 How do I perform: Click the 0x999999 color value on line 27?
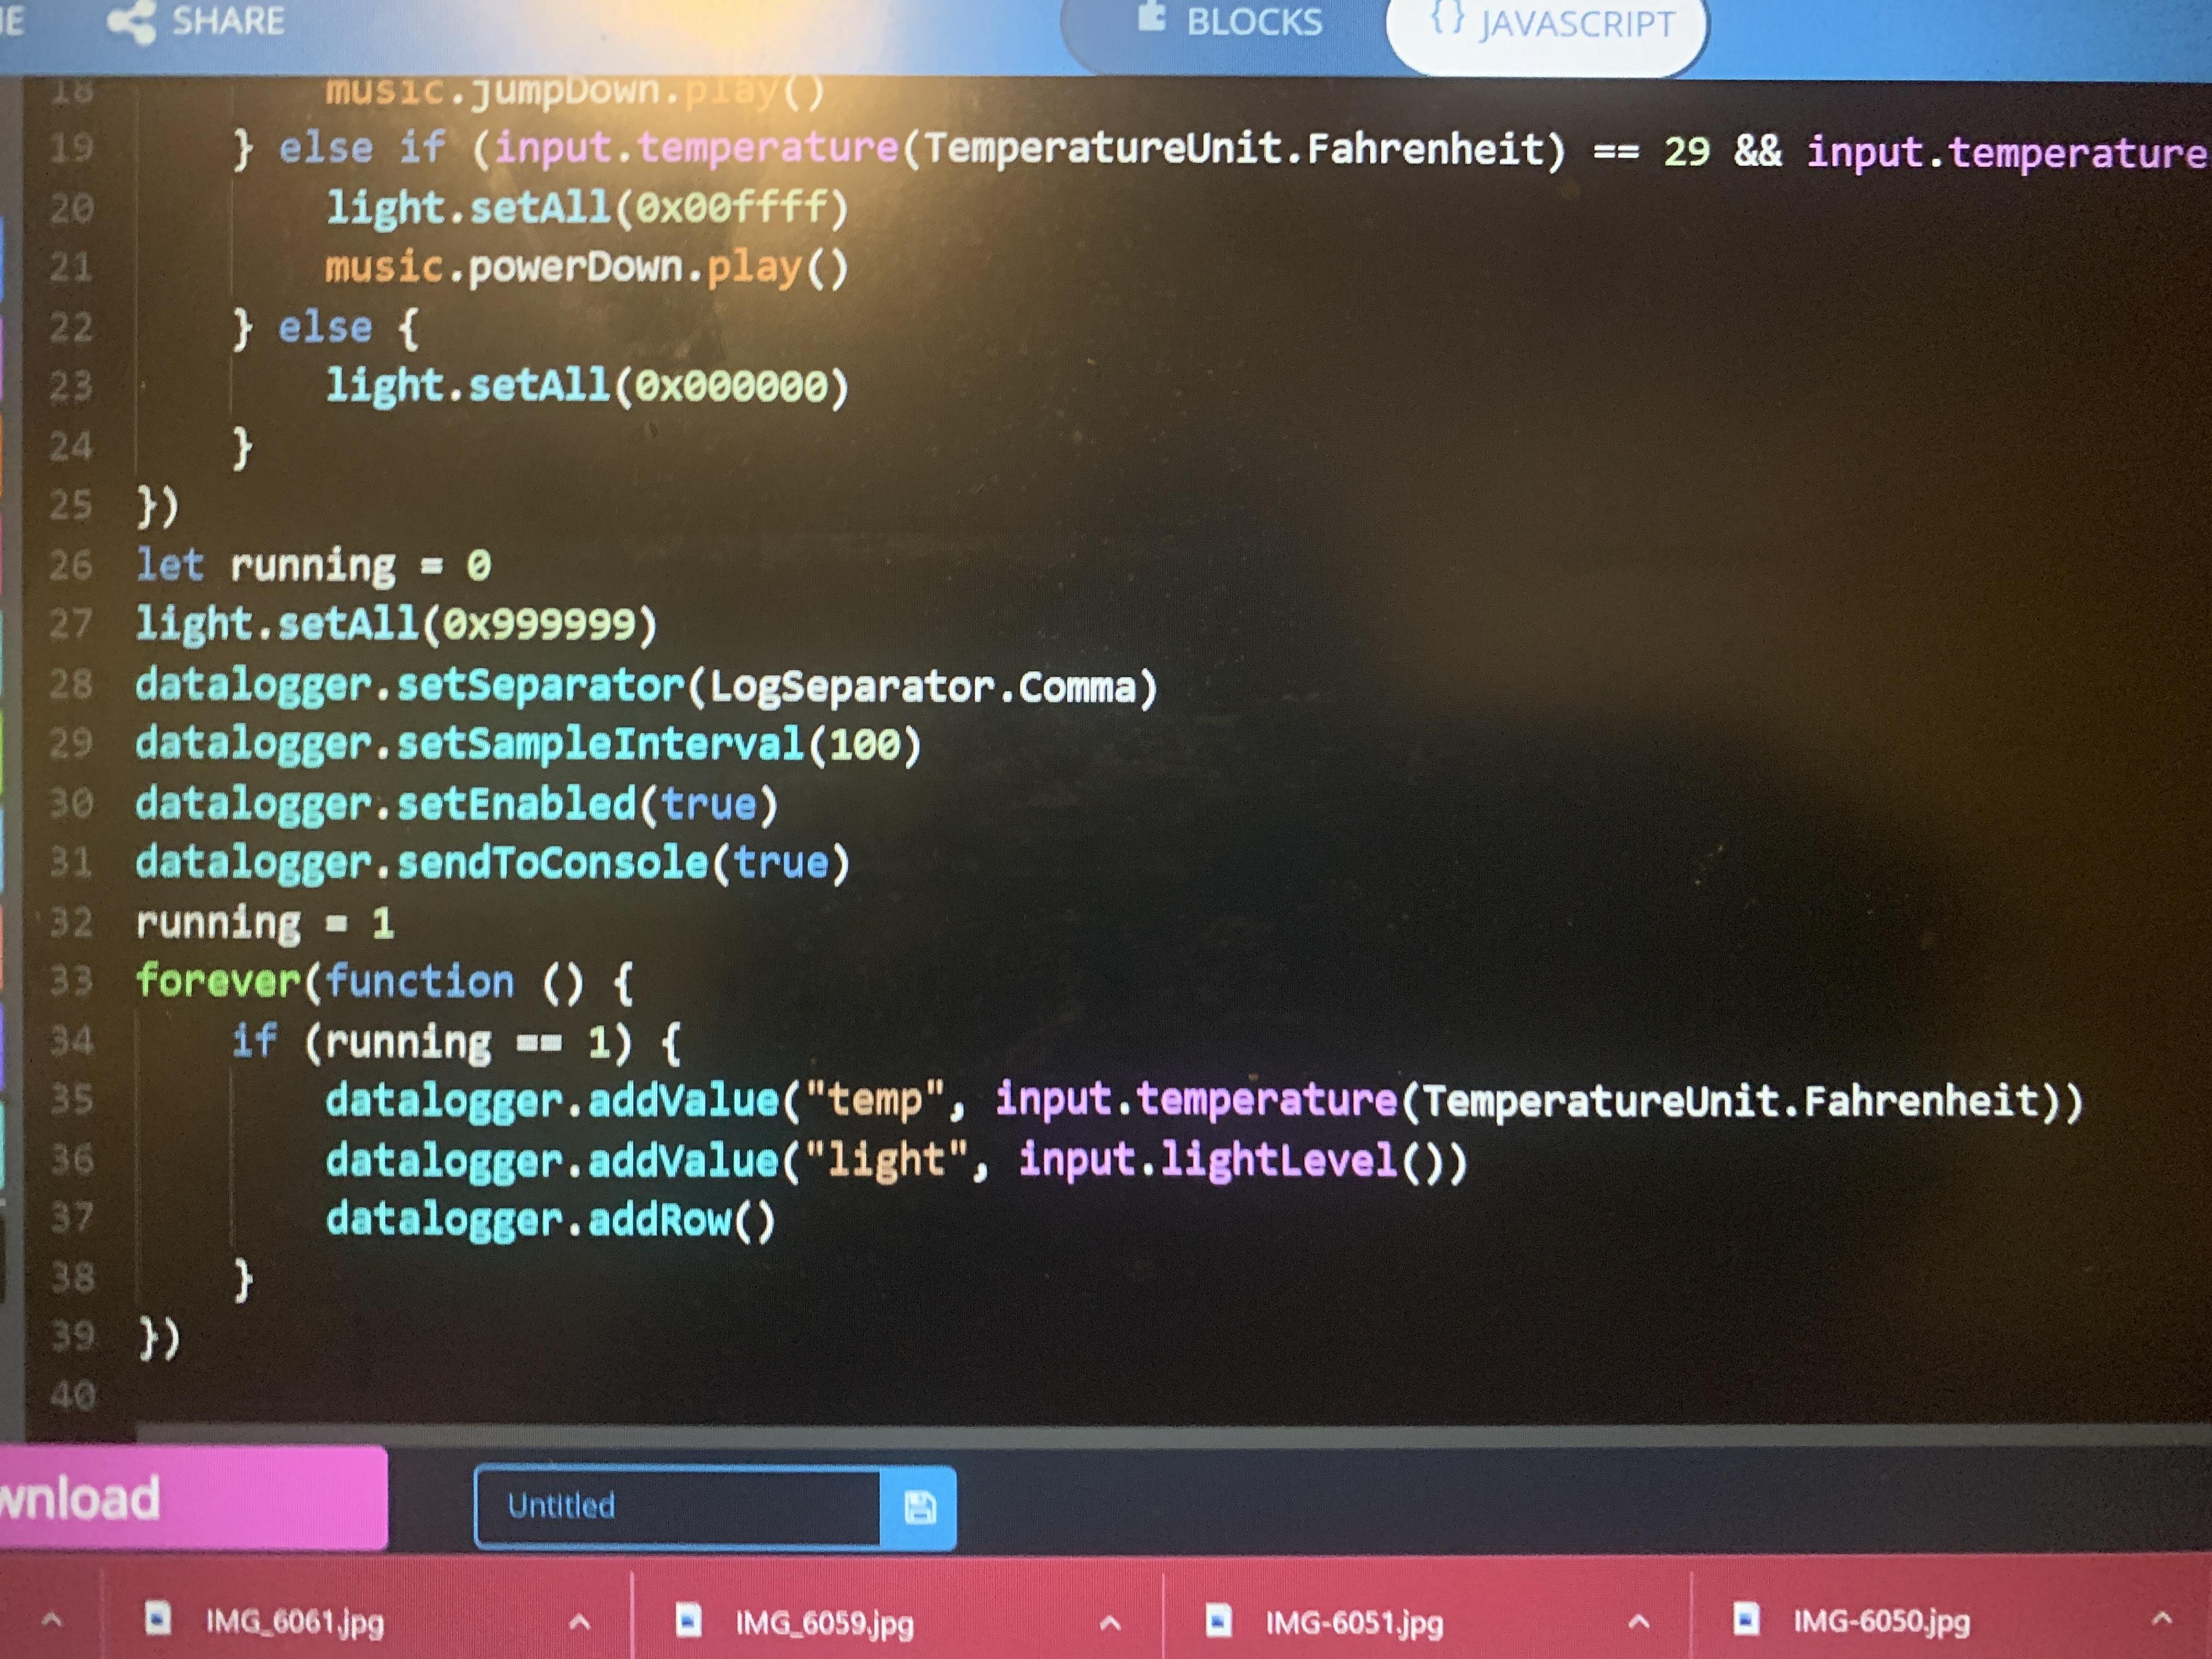point(538,625)
